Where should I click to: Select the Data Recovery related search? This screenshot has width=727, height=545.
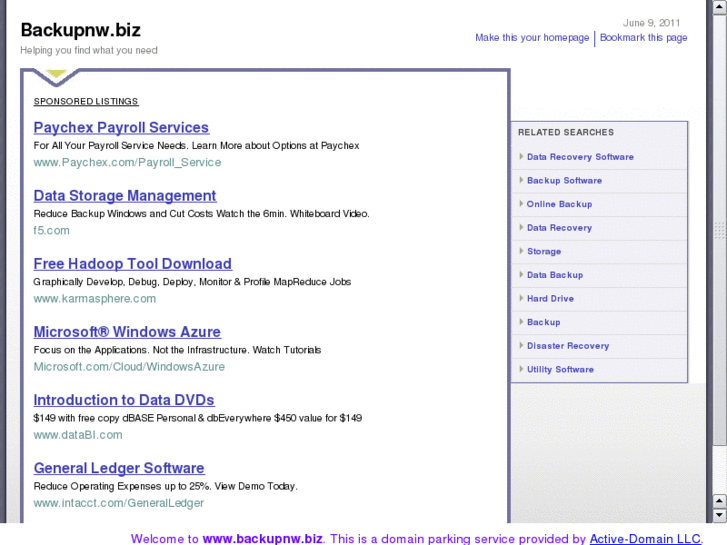559,228
